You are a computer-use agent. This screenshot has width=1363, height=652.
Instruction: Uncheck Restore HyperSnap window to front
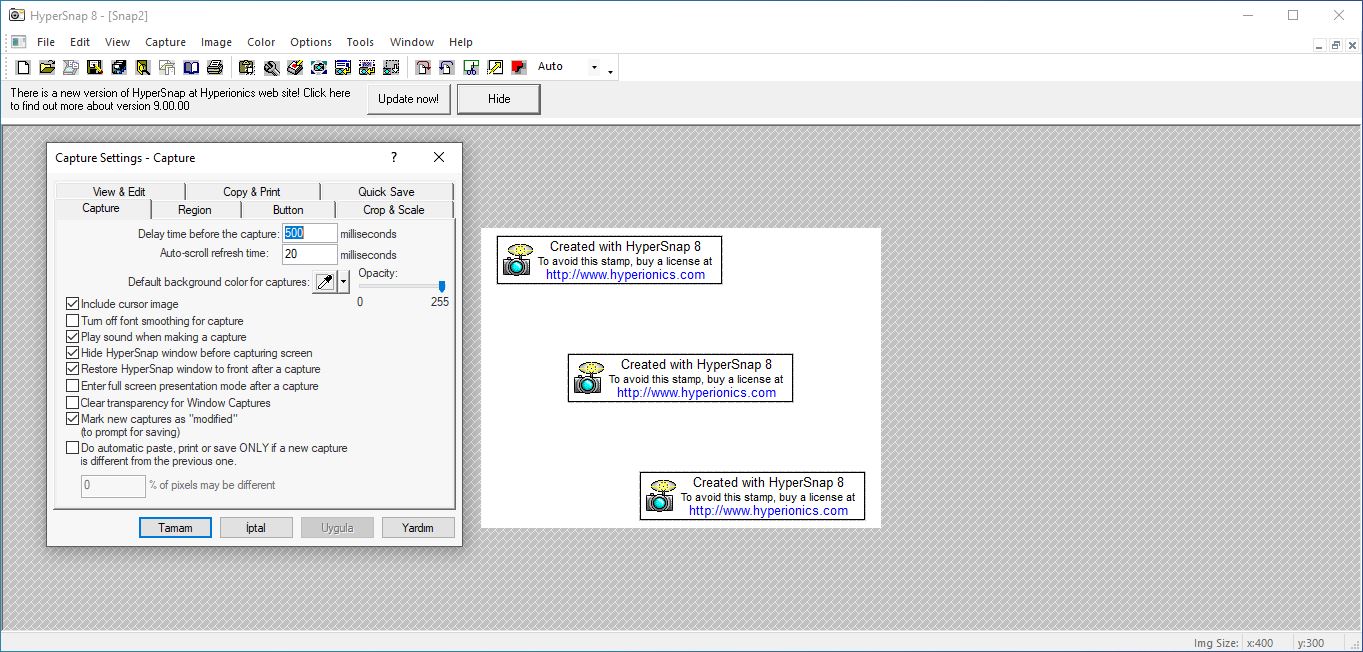pyautogui.click(x=72, y=369)
